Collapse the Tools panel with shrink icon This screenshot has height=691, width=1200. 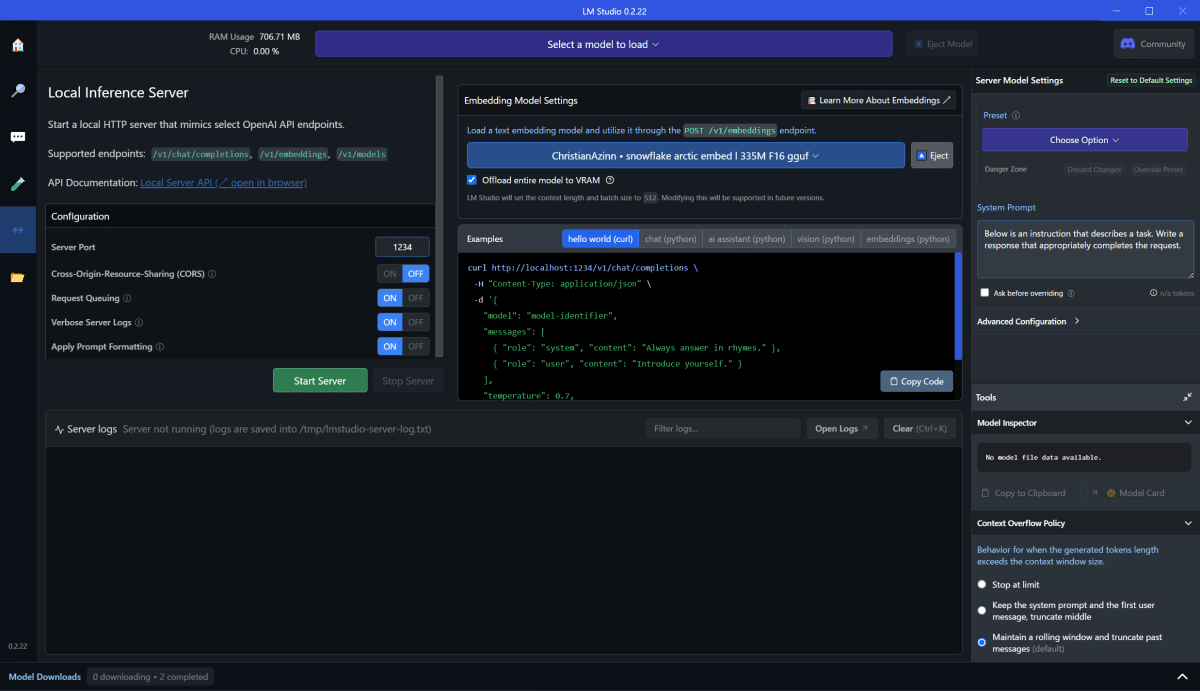point(1187,397)
